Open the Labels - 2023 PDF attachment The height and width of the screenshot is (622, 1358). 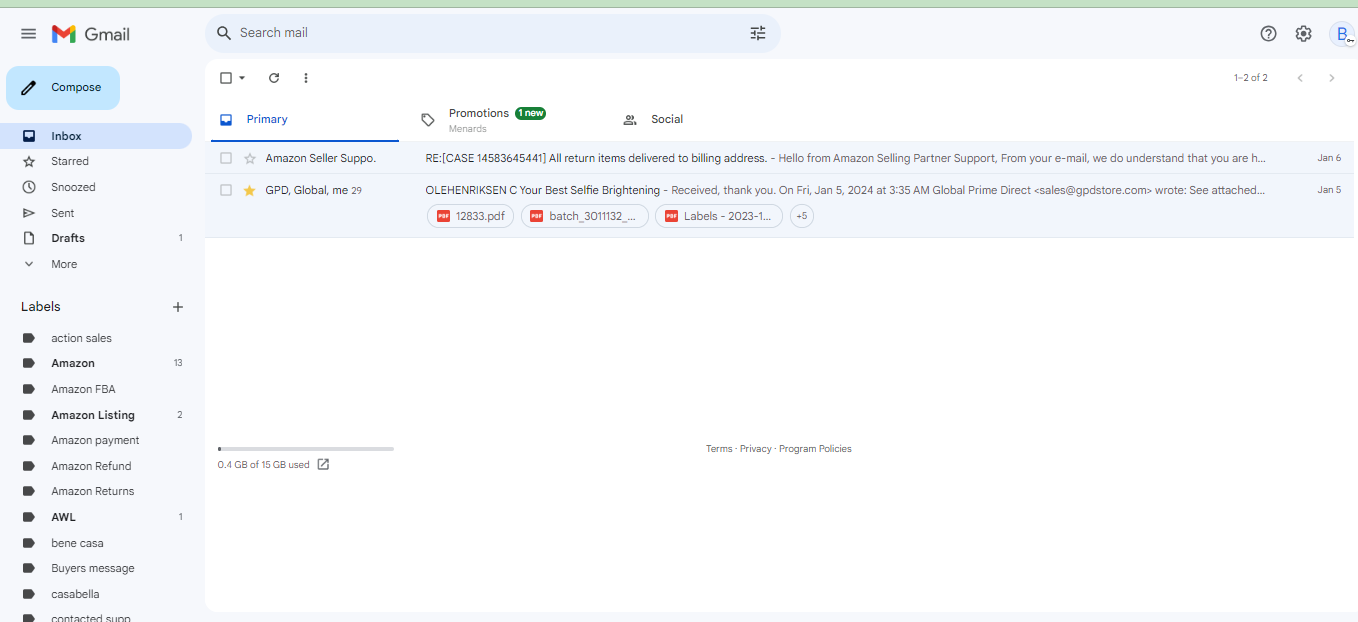point(719,216)
